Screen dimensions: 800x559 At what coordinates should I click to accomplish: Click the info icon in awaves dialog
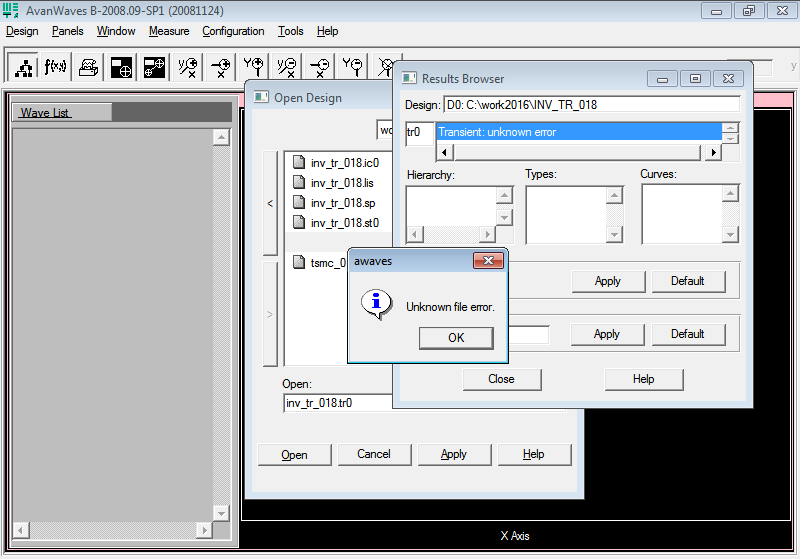(x=377, y=304)
